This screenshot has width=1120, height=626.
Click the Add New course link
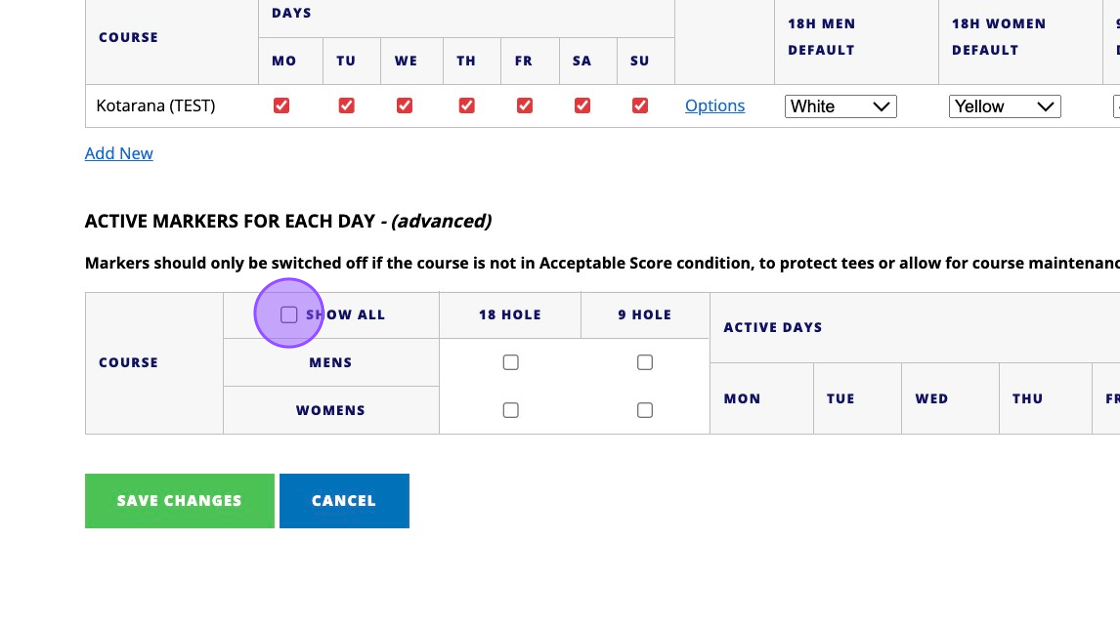point(118,153)
